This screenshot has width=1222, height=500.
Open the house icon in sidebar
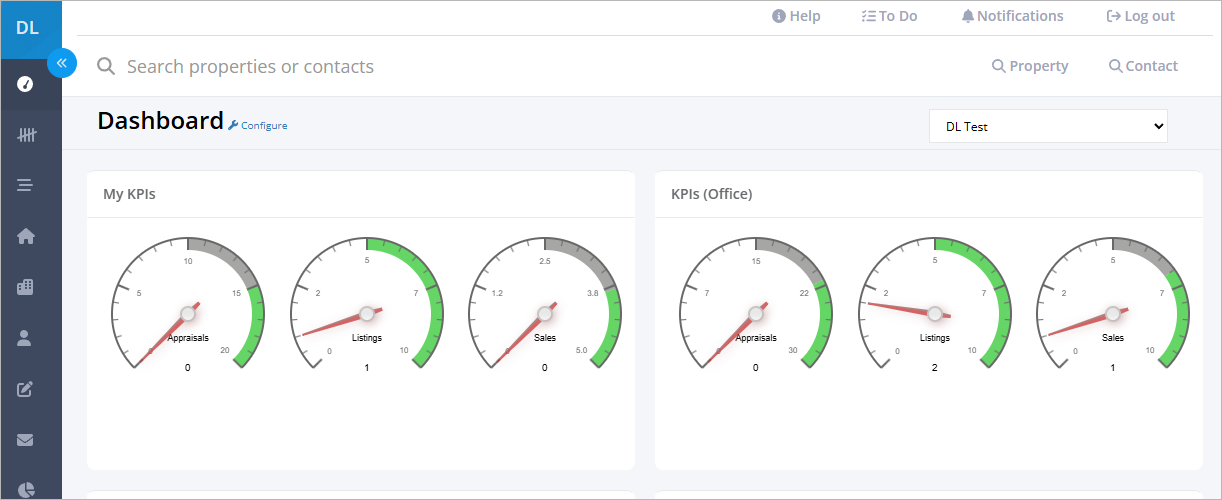point(26,236)
